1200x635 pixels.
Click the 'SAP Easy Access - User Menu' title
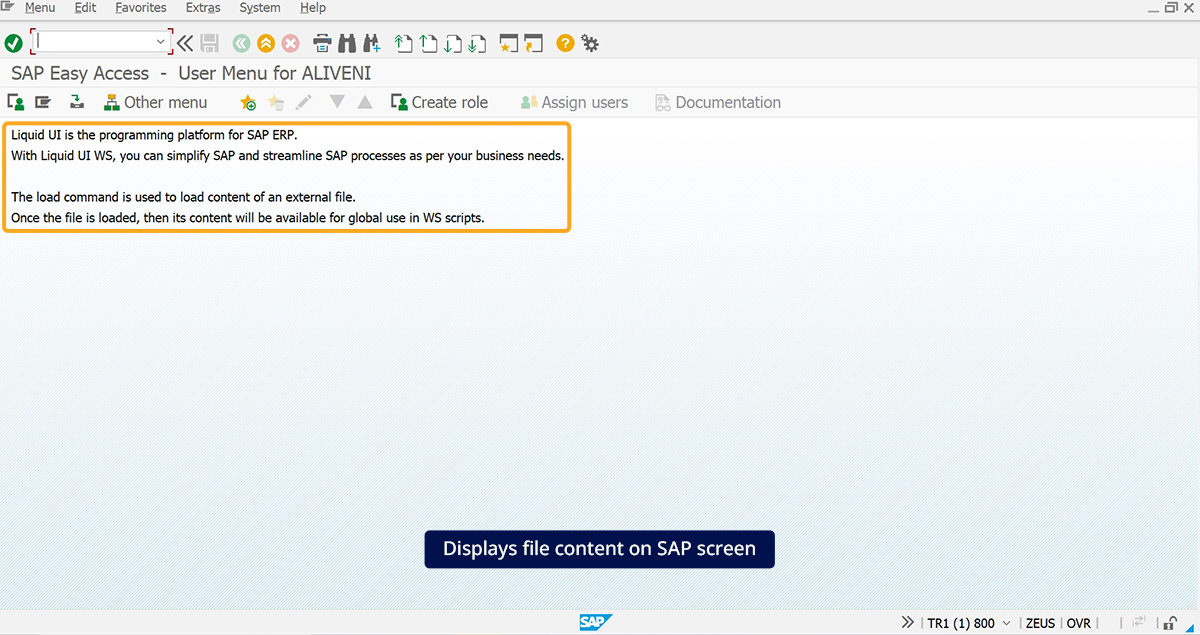(191, 74)
